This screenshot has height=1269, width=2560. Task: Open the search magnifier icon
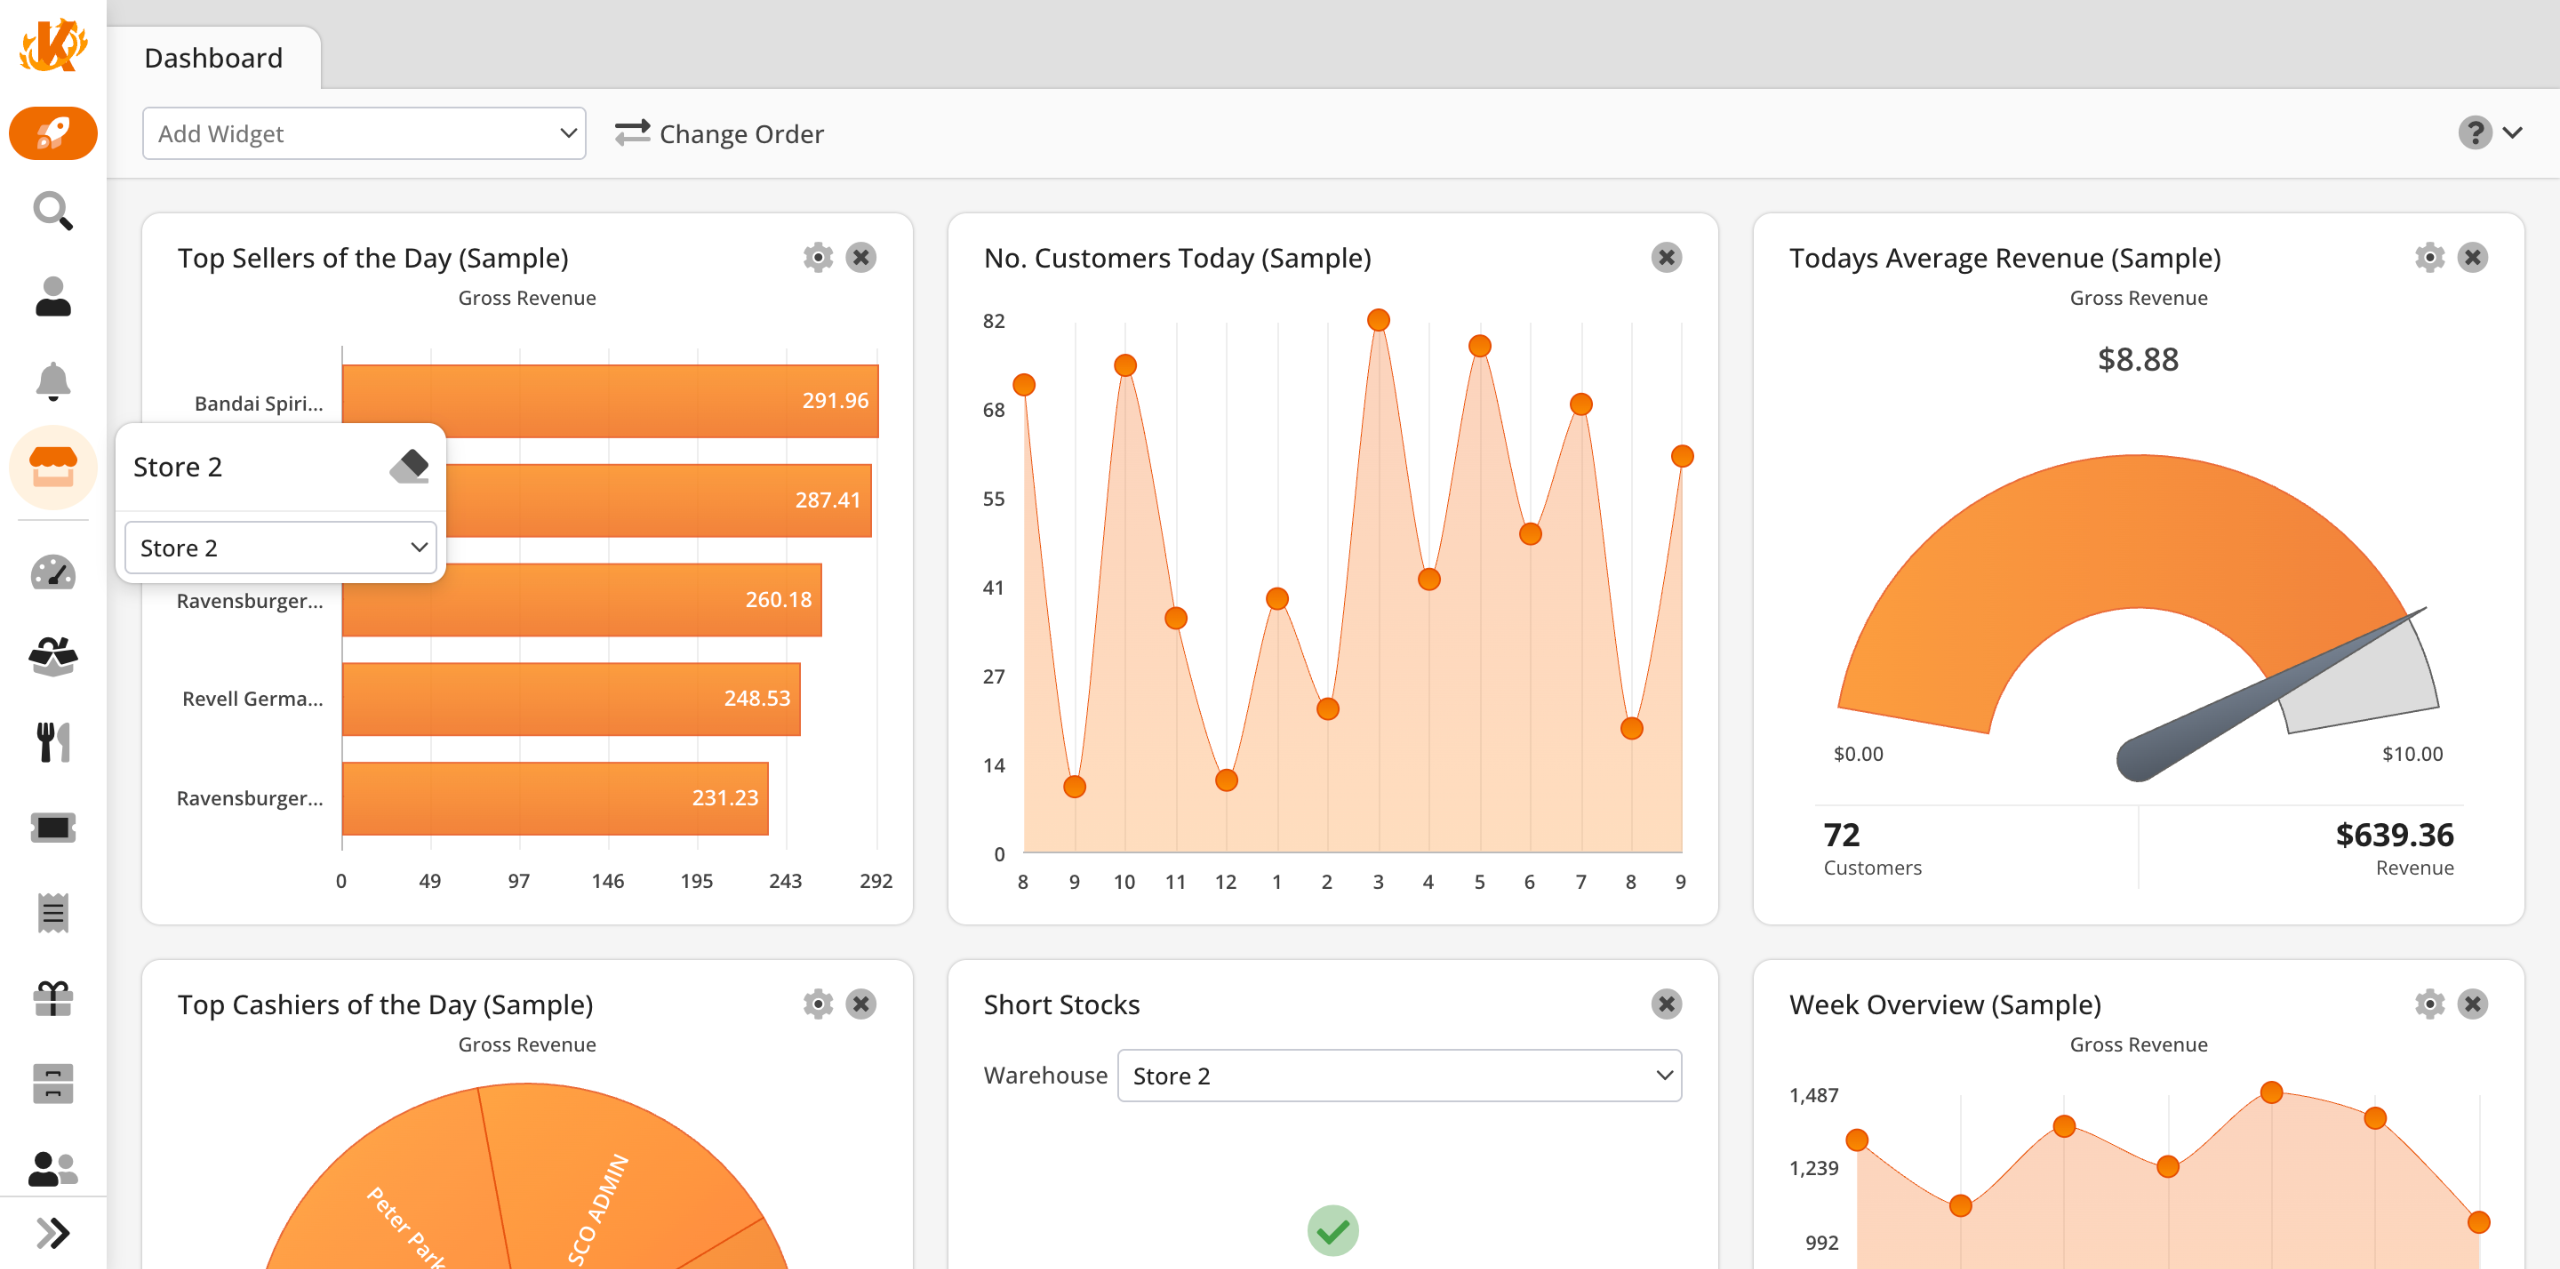(x=53, y=211)
